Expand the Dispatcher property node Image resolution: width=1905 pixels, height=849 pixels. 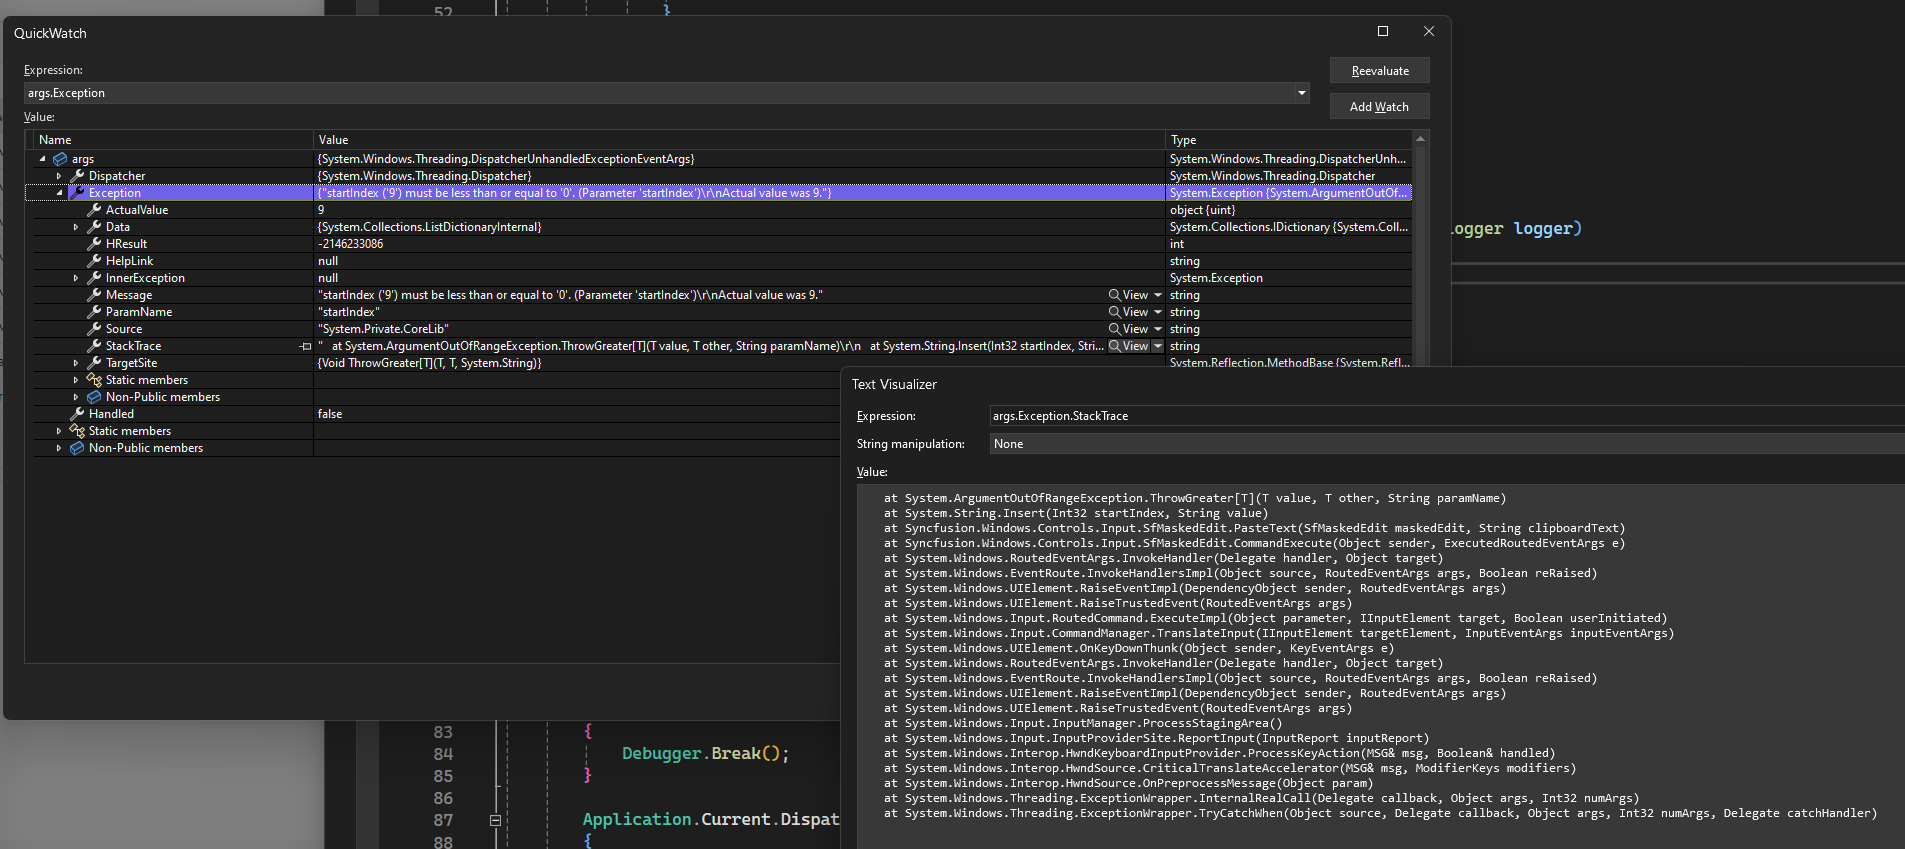[x=59, y=176]
